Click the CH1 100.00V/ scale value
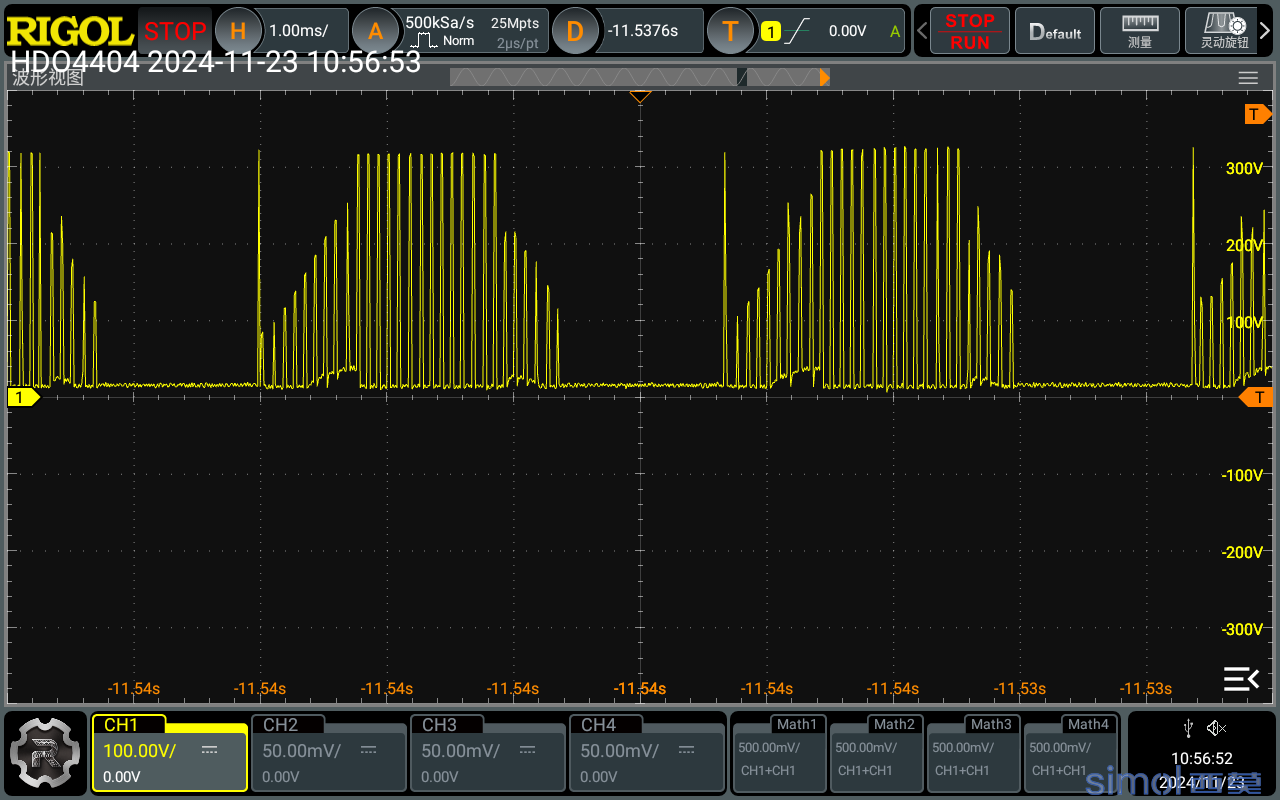The width and height of the screenshot is (1280, 800). click(x=140, y=750)
